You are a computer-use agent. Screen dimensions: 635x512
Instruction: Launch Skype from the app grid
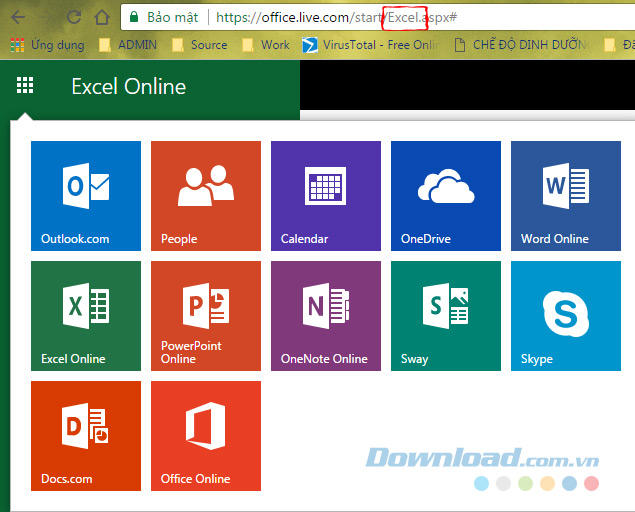[x=565, y=315]
